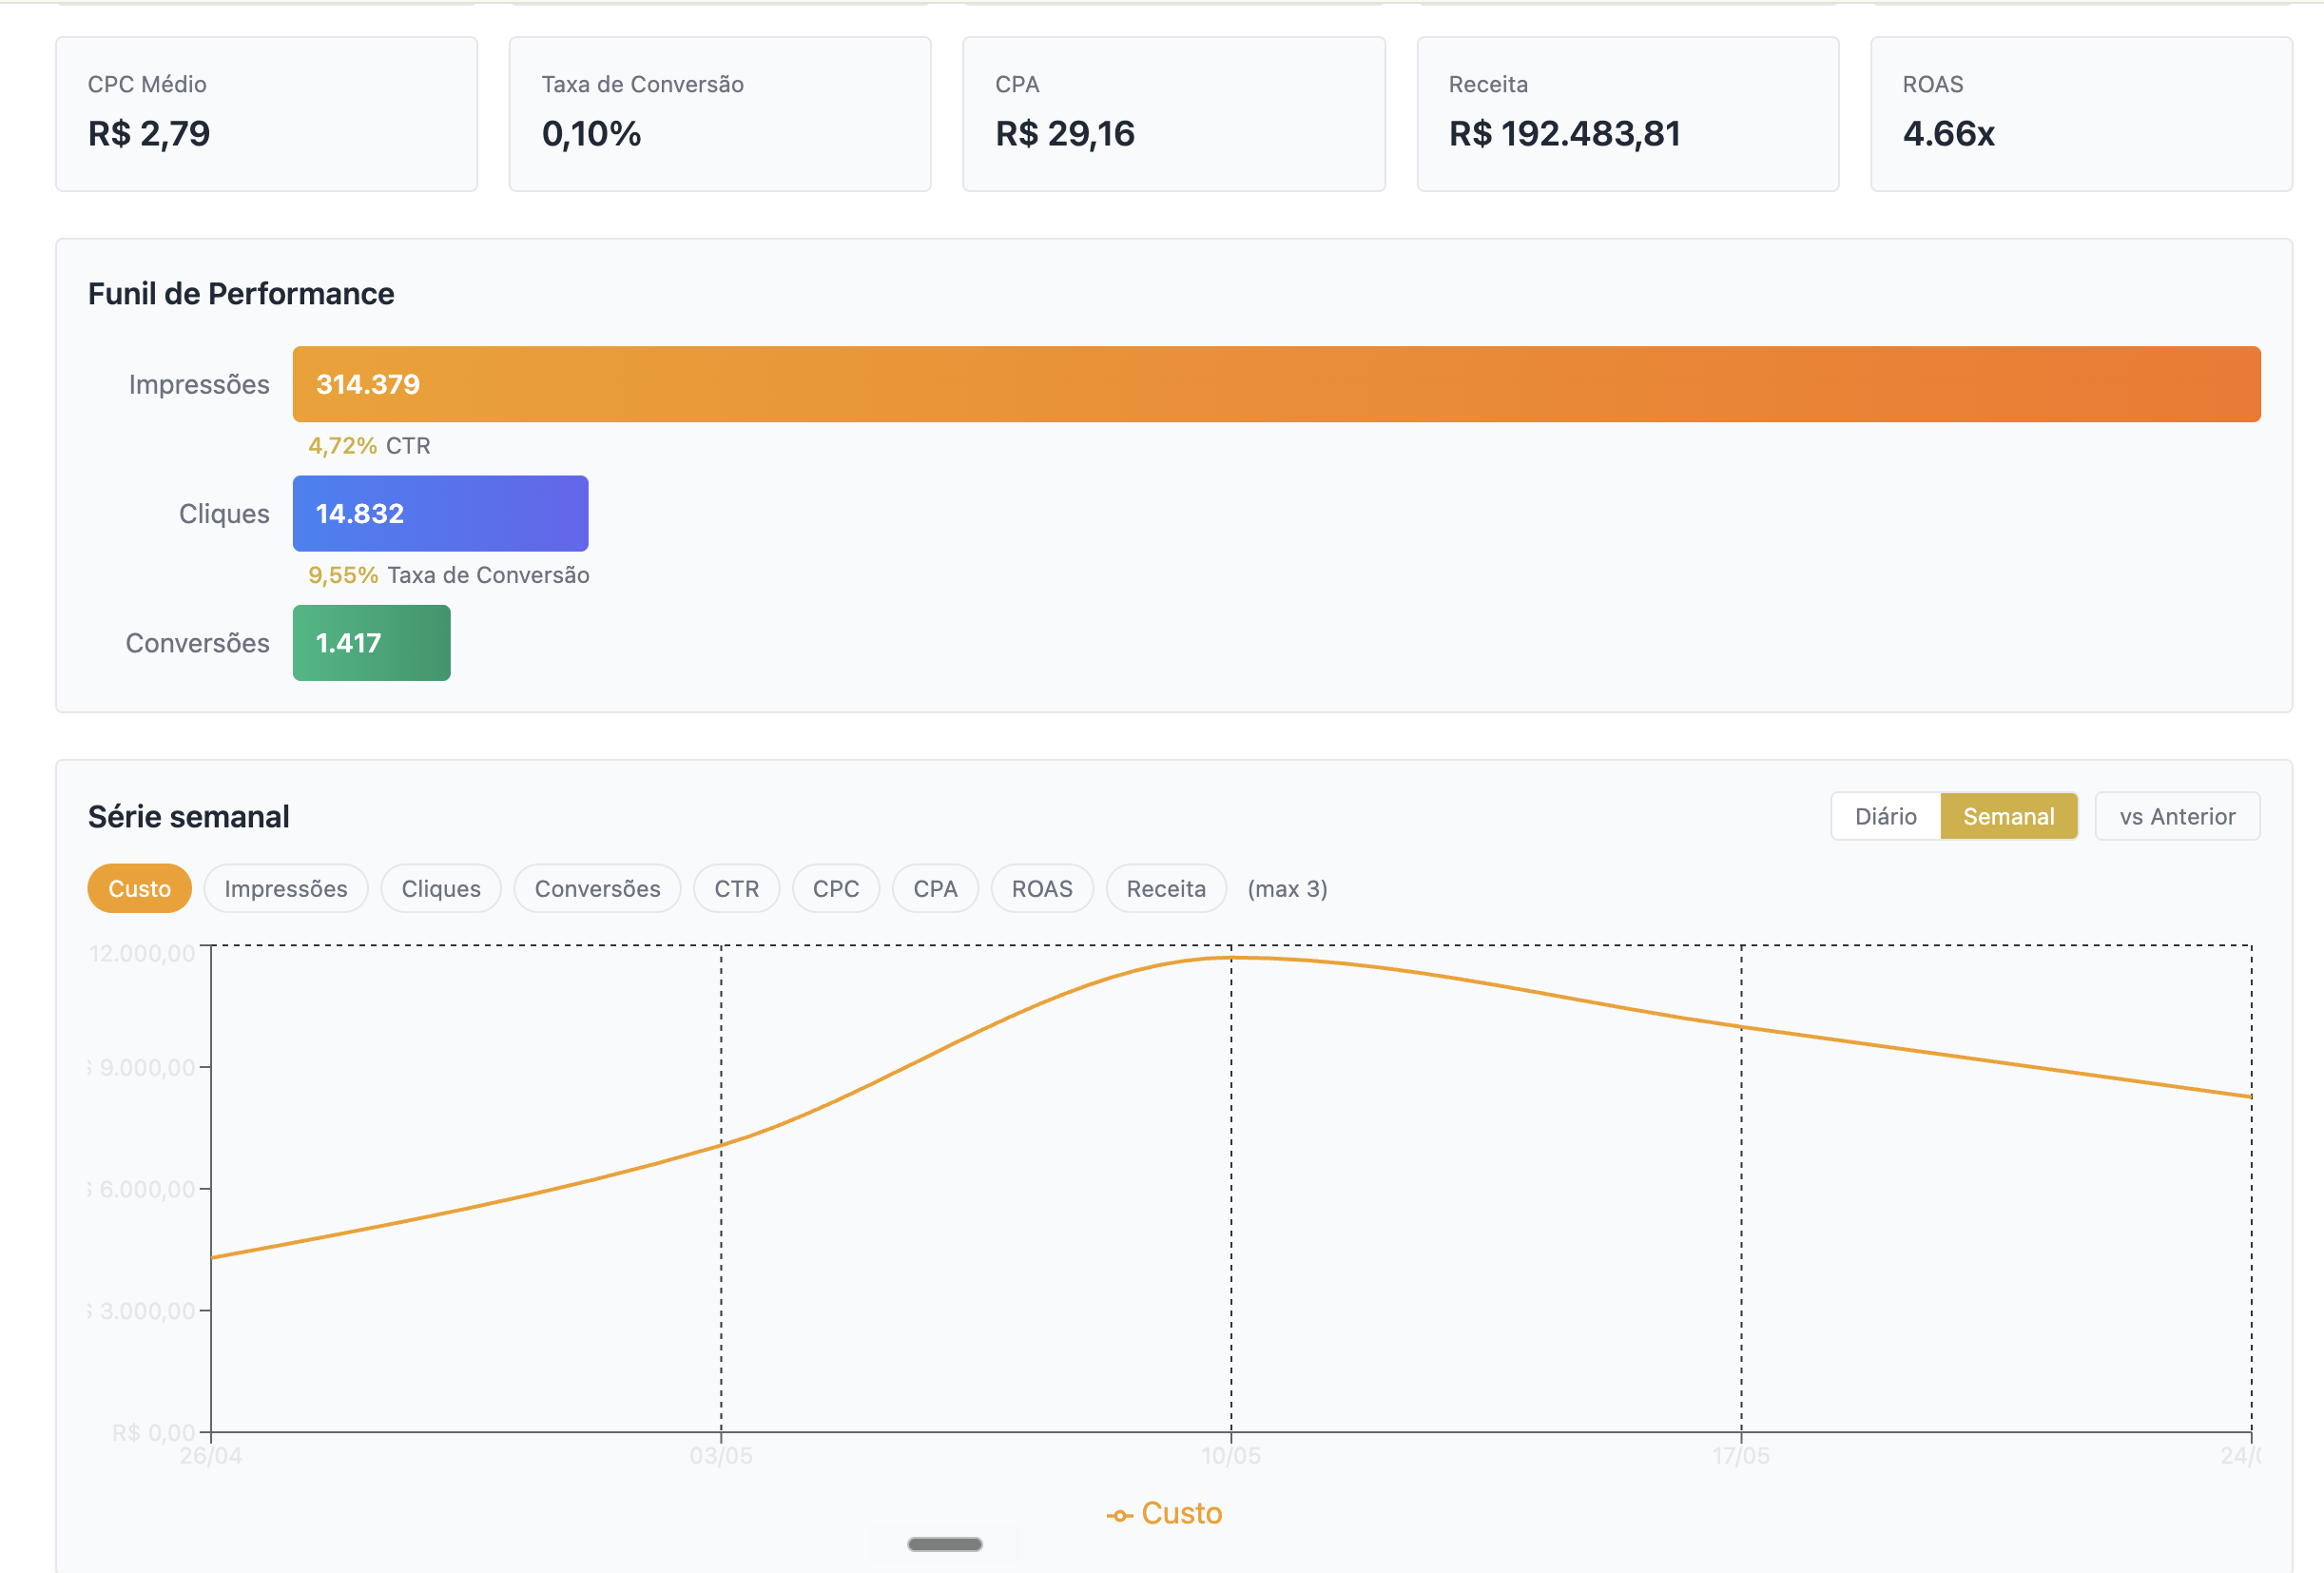
Task: Toggle the ROAS metric chip
Action: coord(1042,888)
